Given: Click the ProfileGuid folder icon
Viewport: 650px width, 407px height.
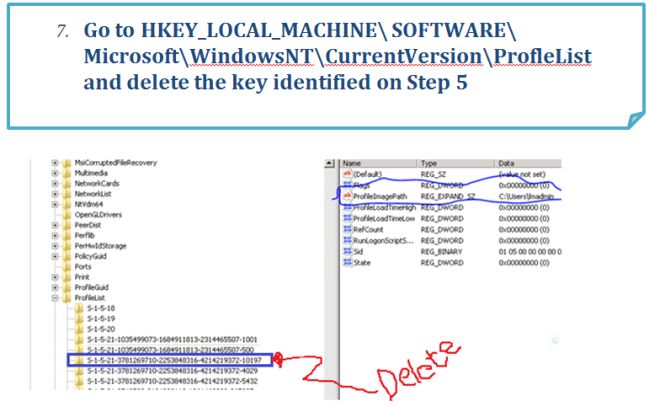Looking at the screenshot, I should coord(66,287).
